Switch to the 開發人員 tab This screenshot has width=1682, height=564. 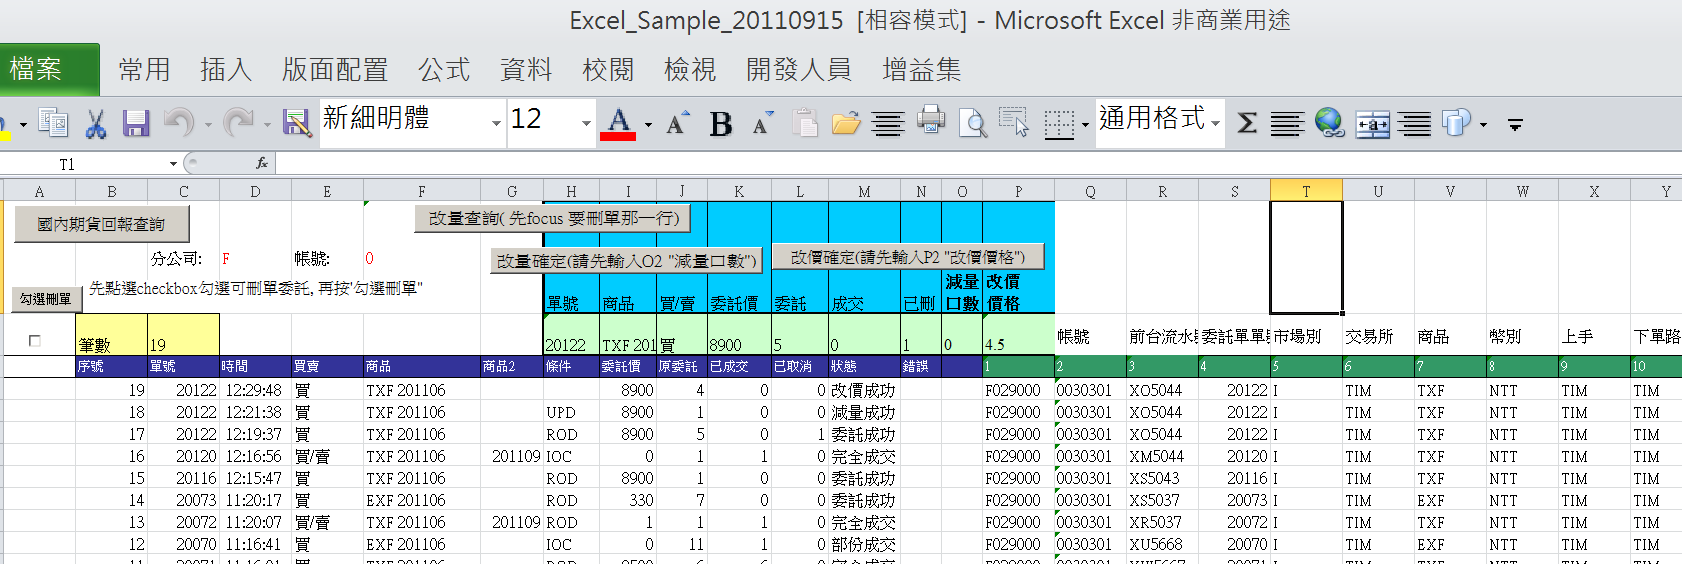799,69
